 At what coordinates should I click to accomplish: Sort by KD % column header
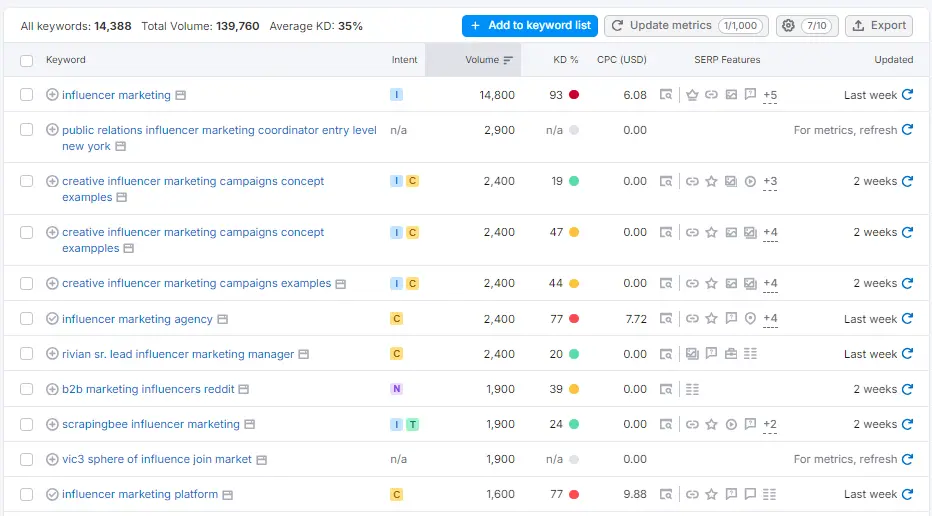pos(566,60)
